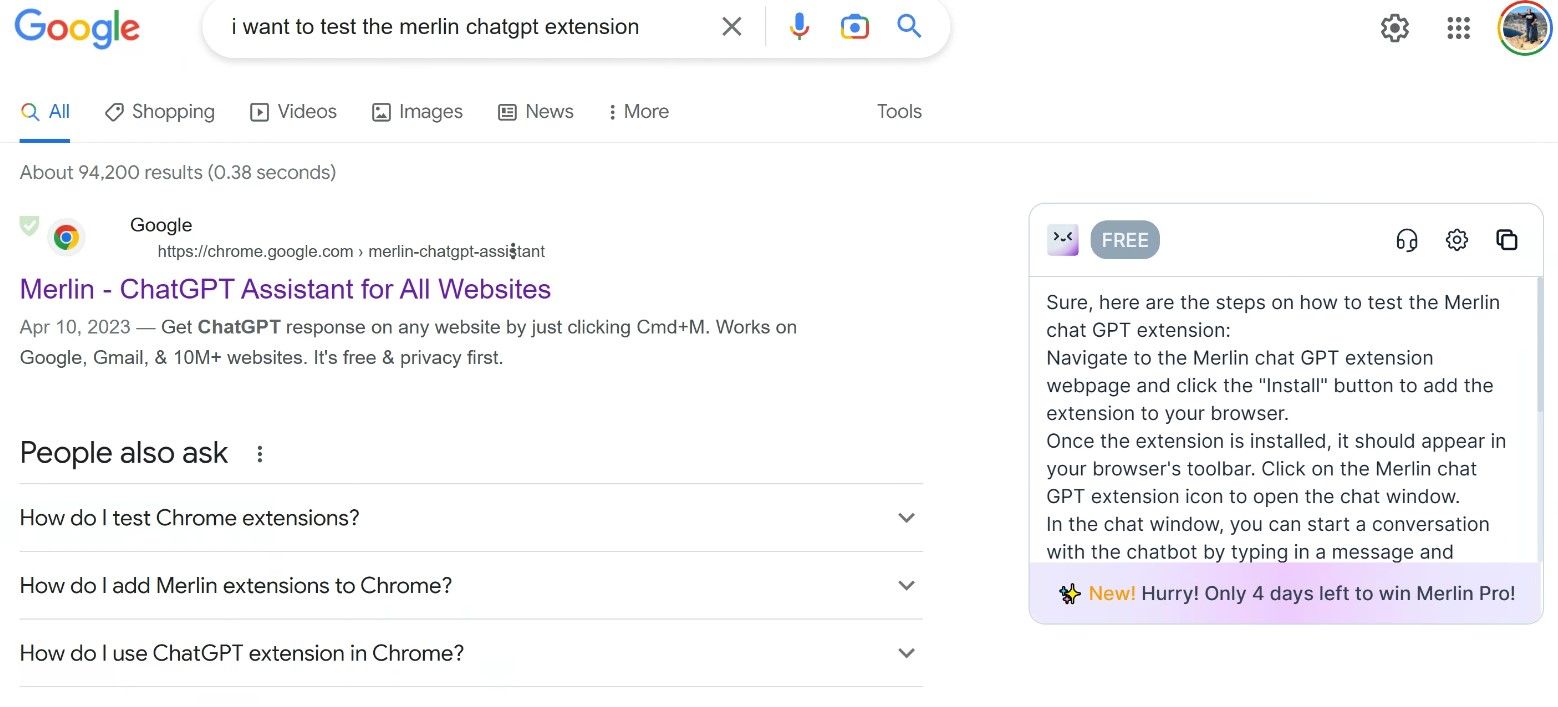Viewport: 1558px width, 707px height.
Task: Expand "How do I add Merlin extensions" question
Action: [x=906, y=586]
